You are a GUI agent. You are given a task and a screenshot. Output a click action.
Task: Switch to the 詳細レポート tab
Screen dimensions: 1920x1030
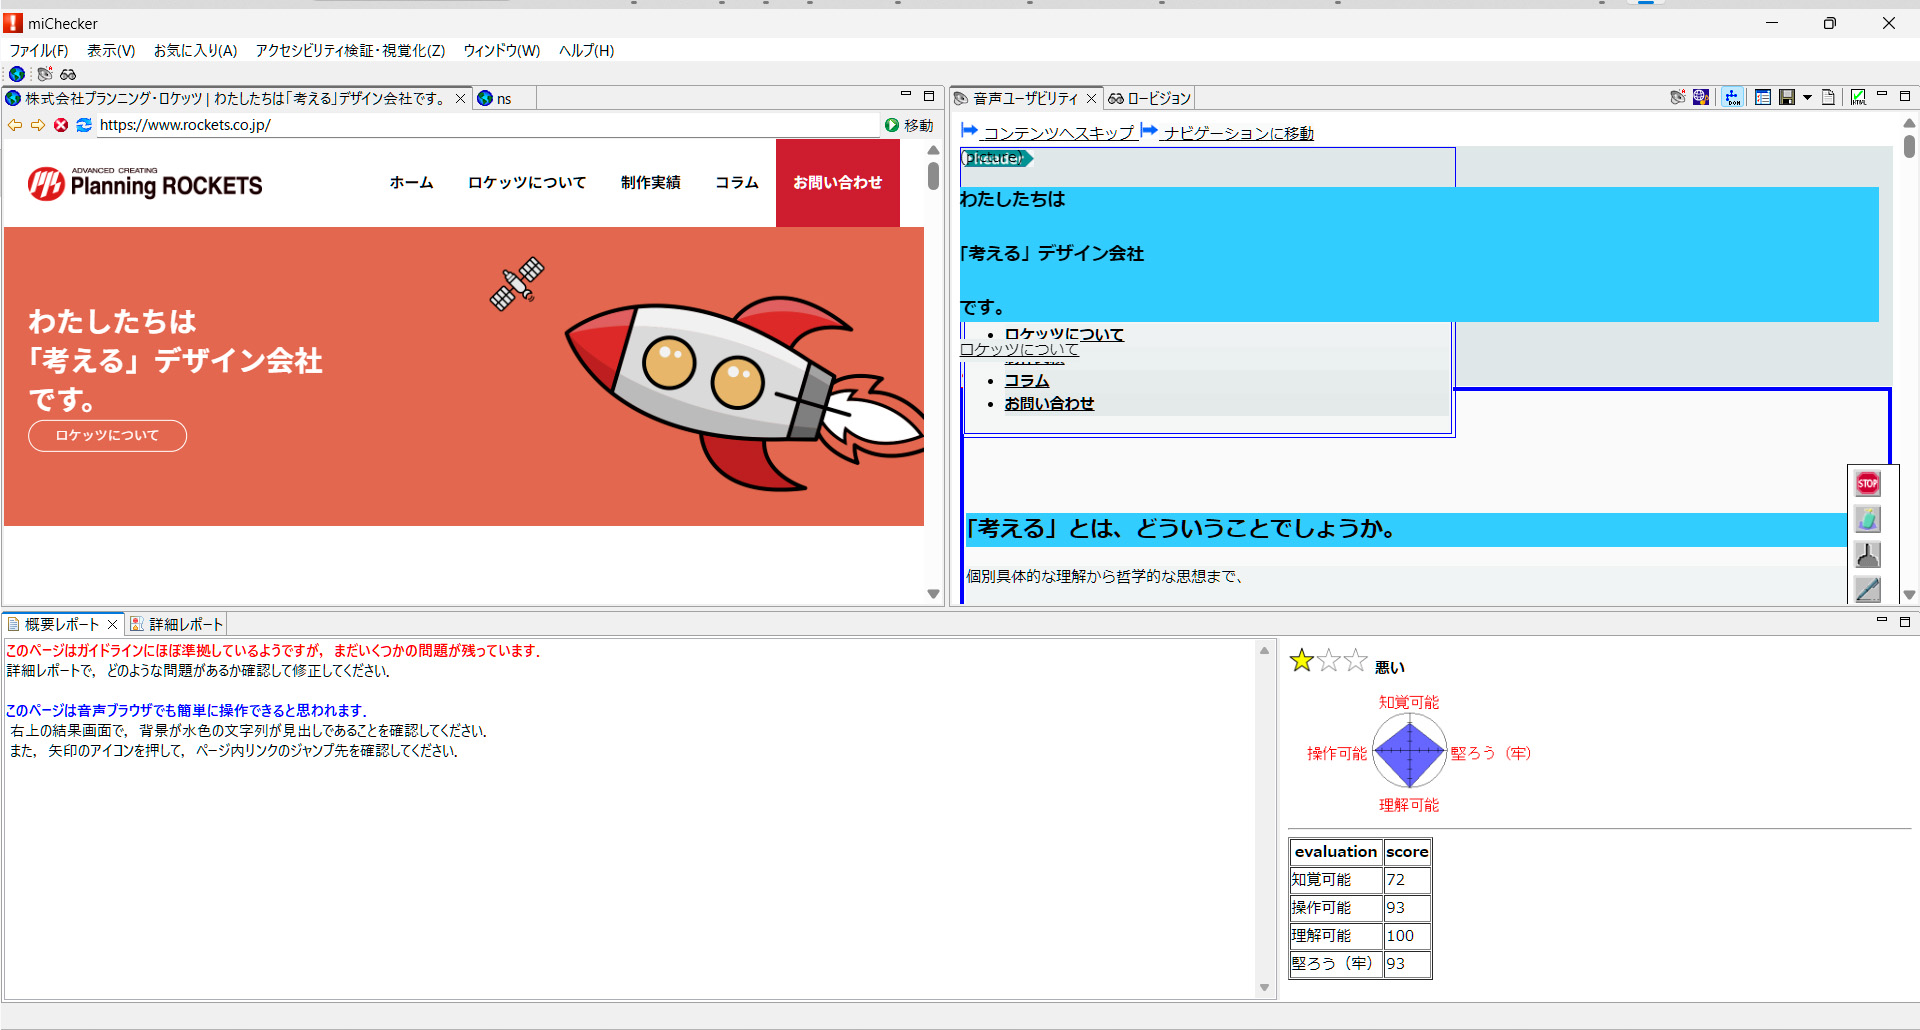click(x=184, y=623)
